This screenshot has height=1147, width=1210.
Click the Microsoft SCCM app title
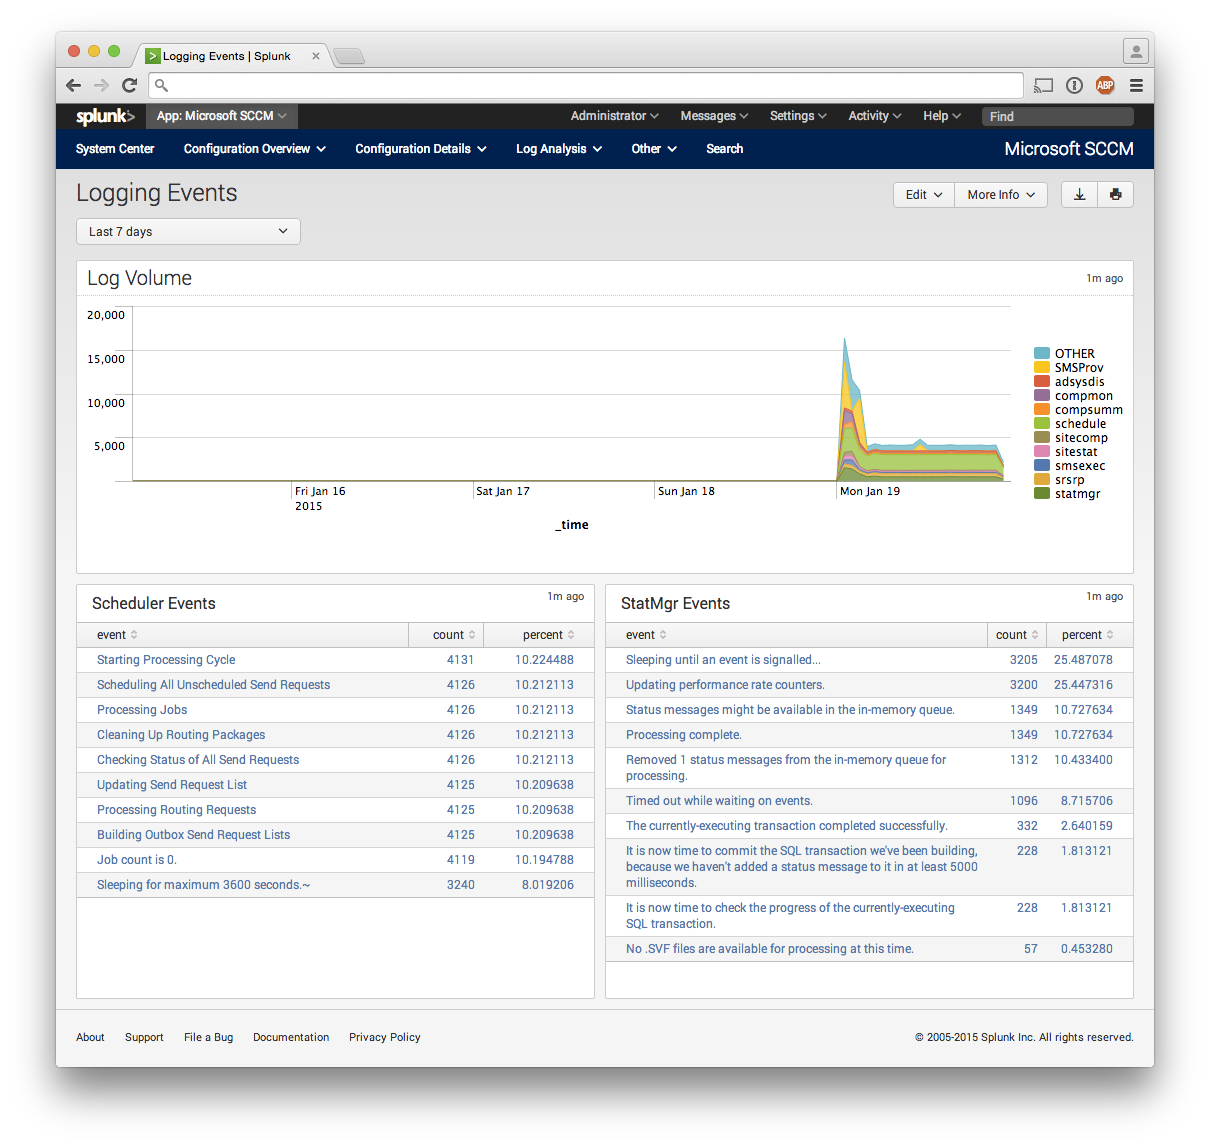(x=1069, y=149)
